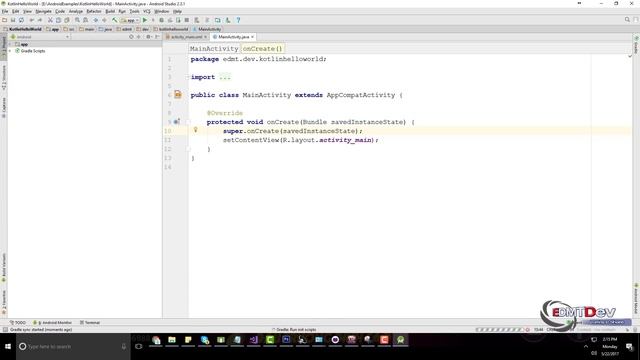Click the Android Studio taskbar icon
This screenshot has height=360, width=640.
click(400, 340)
